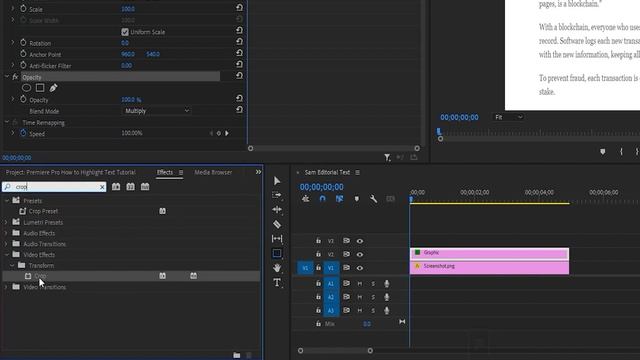Toggle lock on V2 track
This screenshot has width=640, height=360.
pos(318,254)
